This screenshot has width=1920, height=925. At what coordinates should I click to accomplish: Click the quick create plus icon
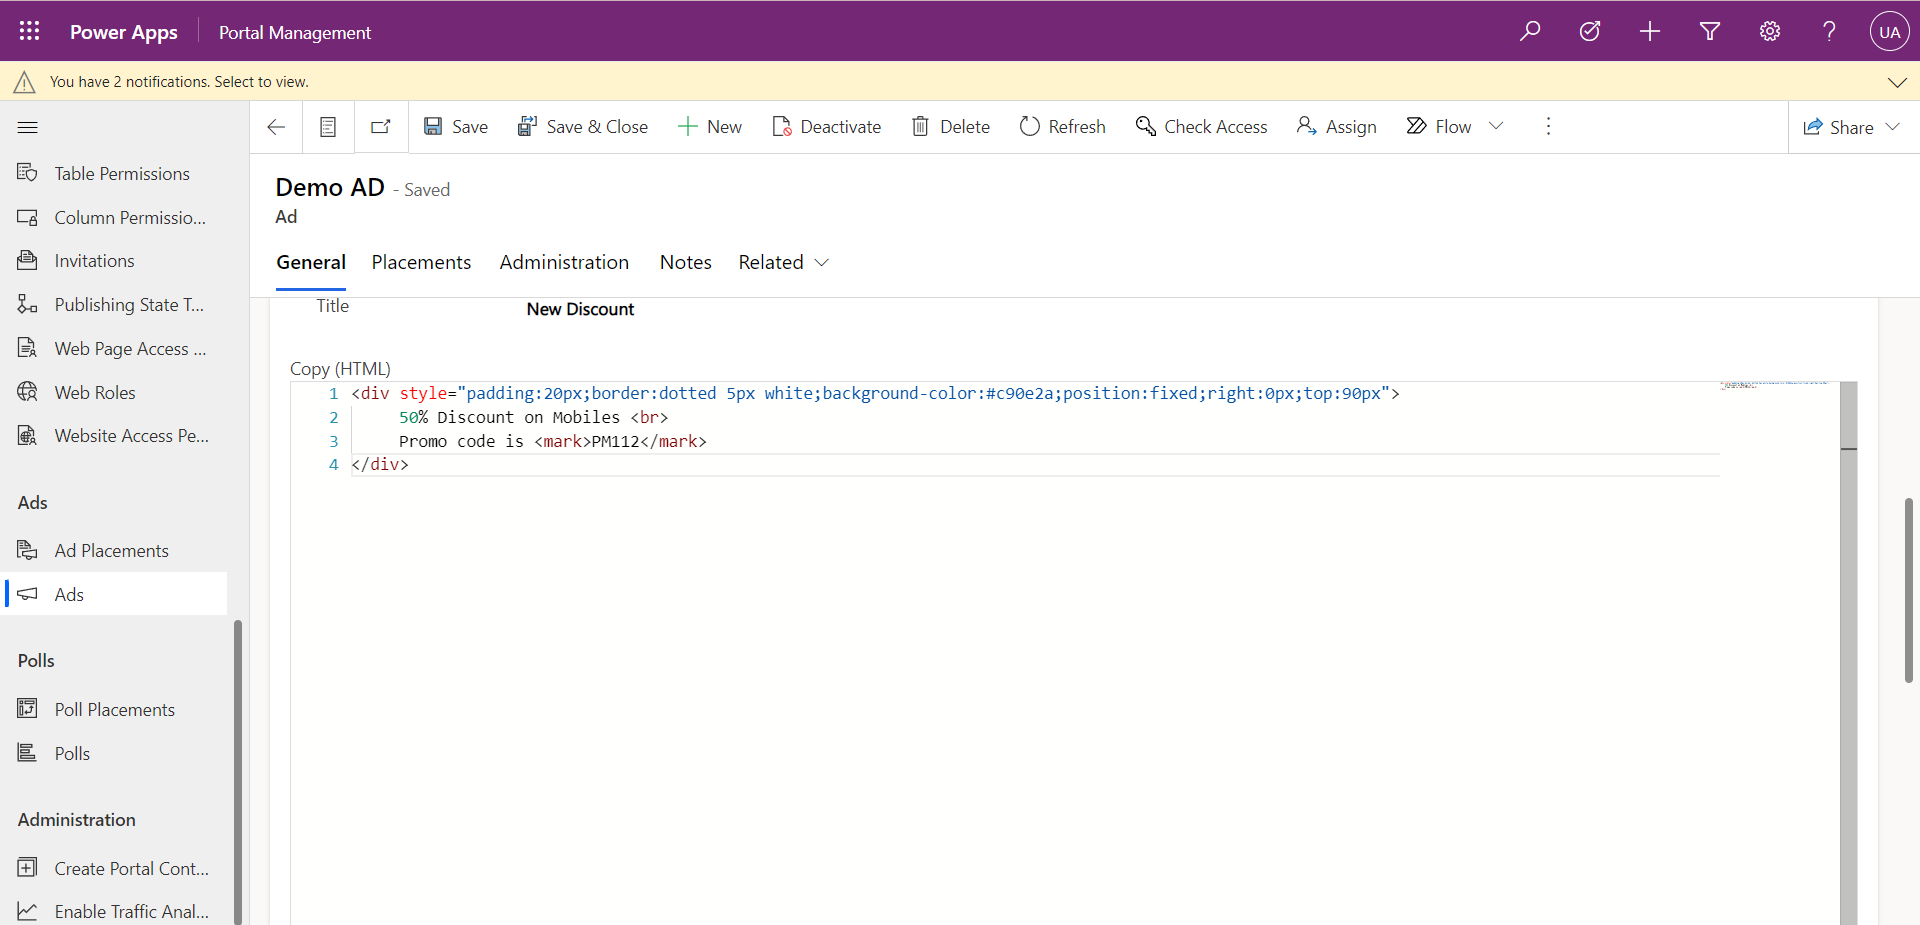point(1650,31)
